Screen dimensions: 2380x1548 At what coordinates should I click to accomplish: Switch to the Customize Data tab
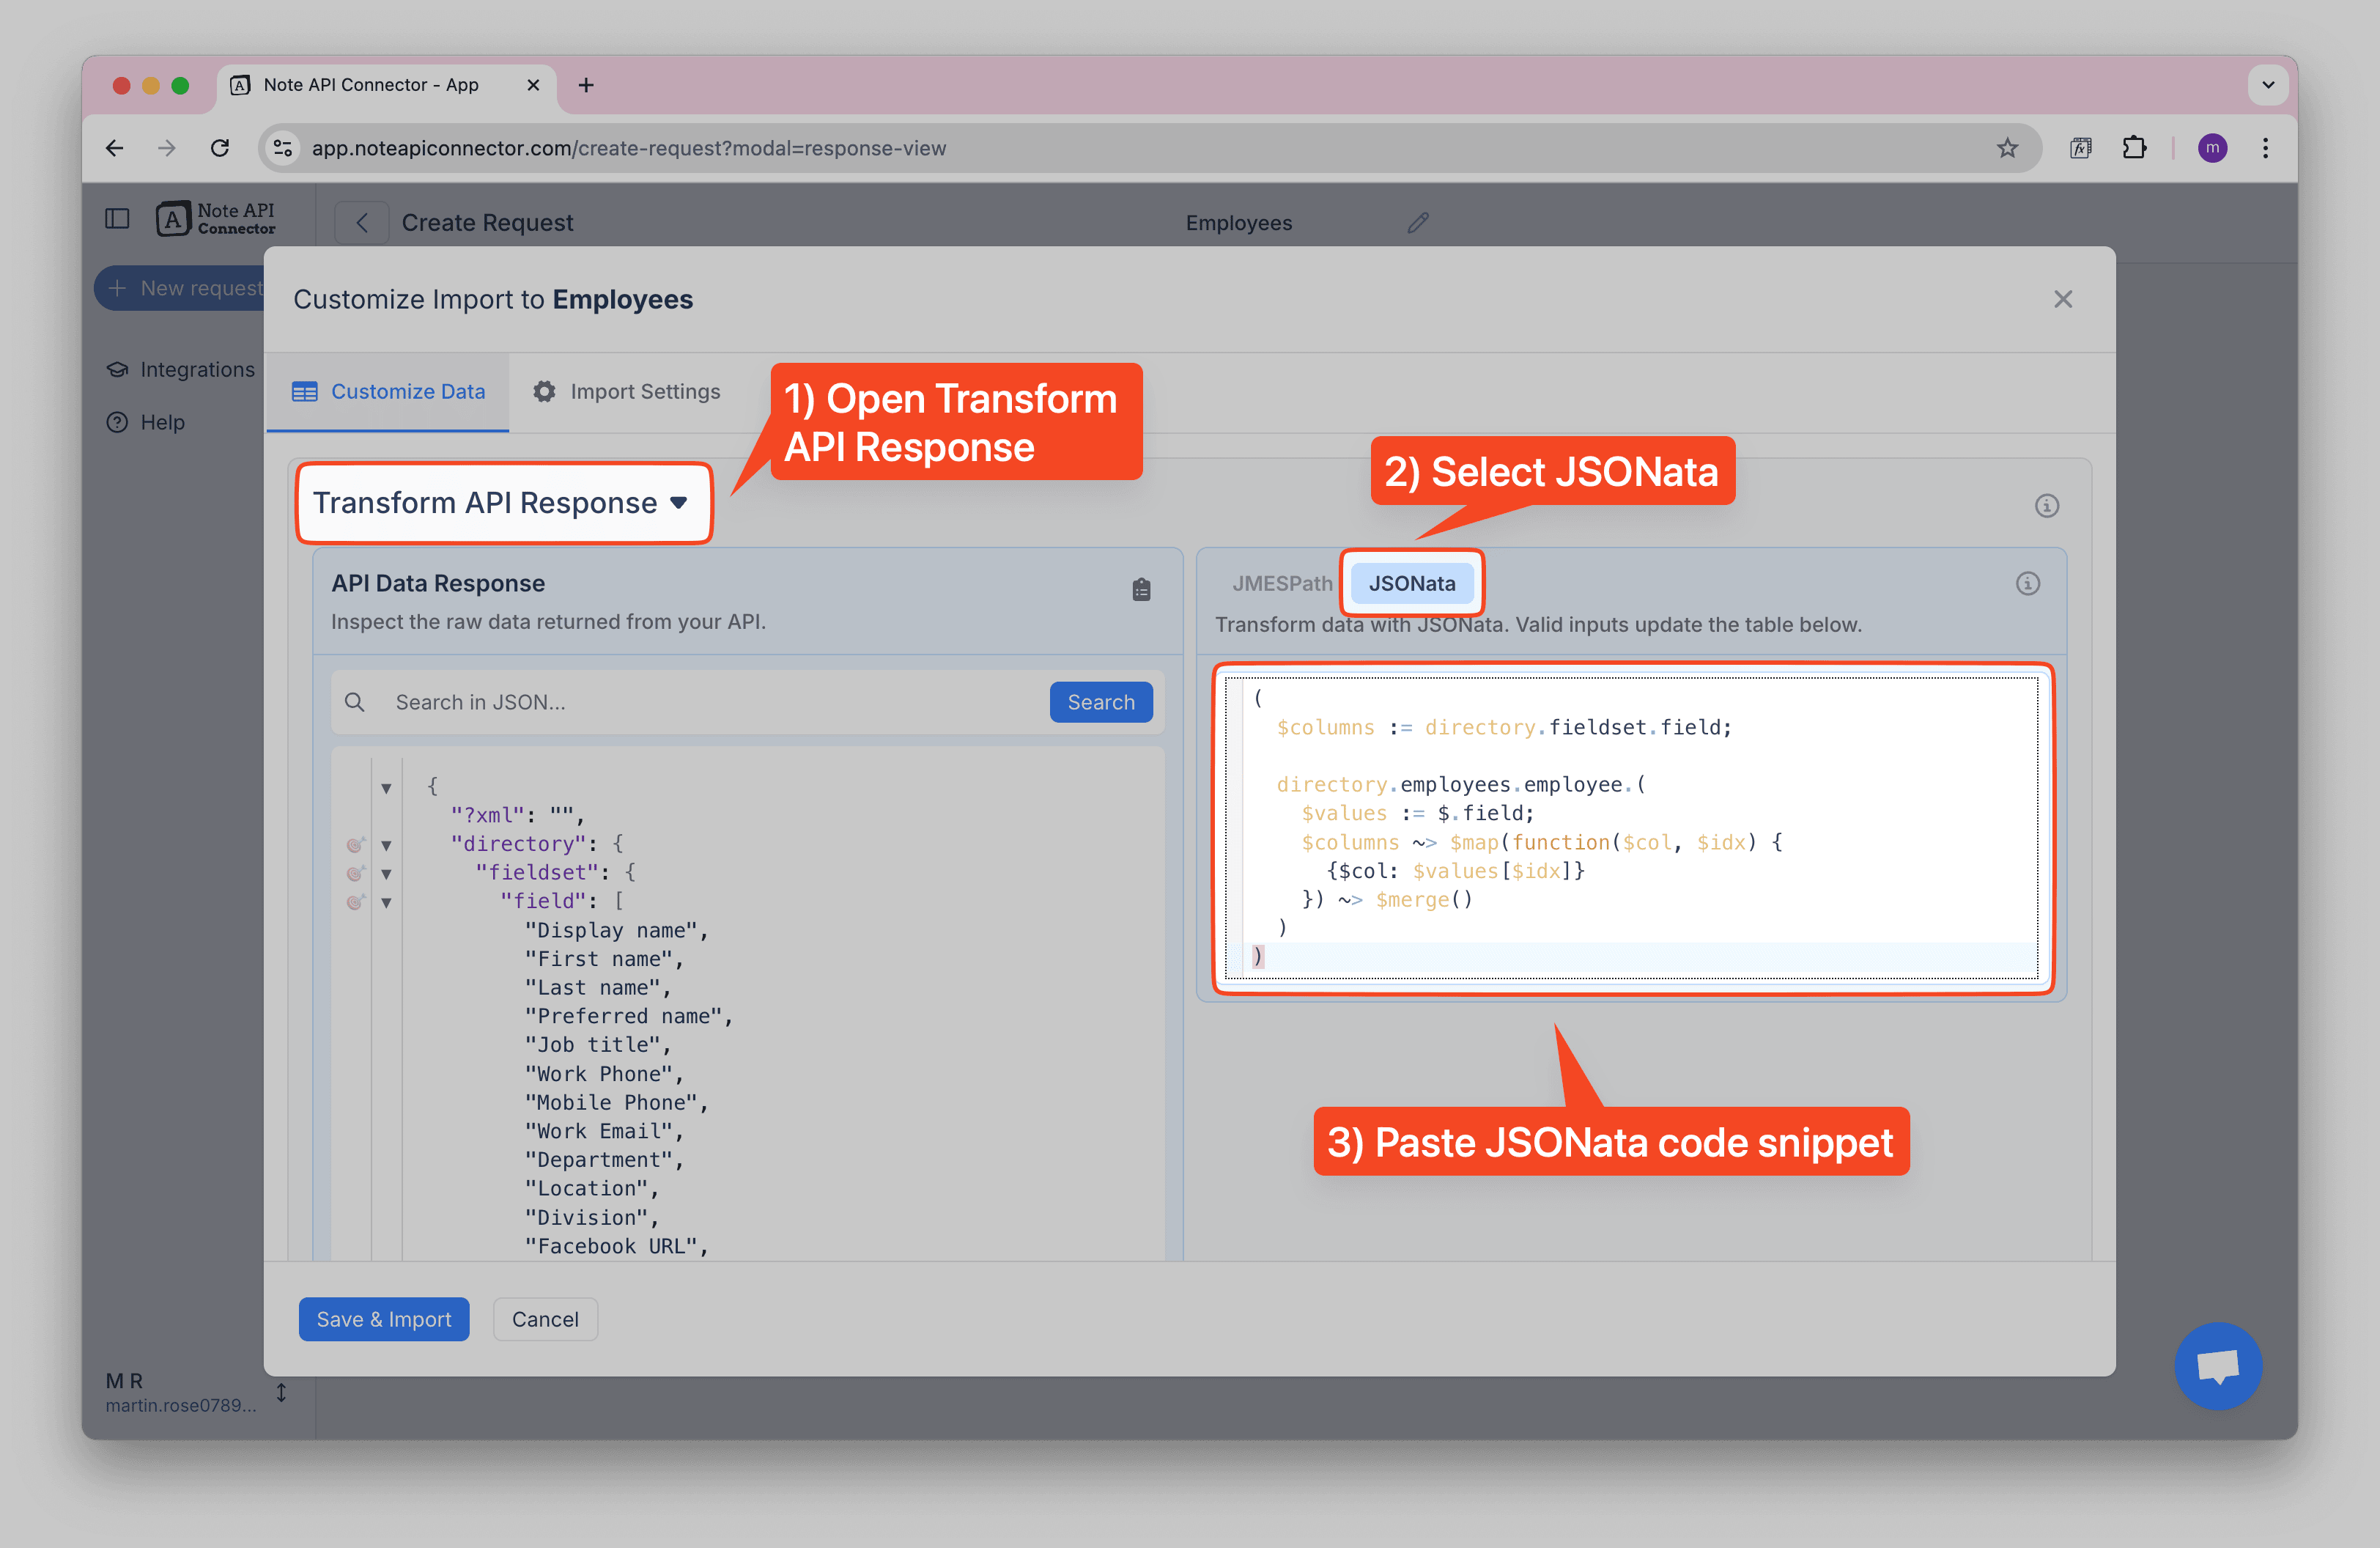(x=388, y=391)
